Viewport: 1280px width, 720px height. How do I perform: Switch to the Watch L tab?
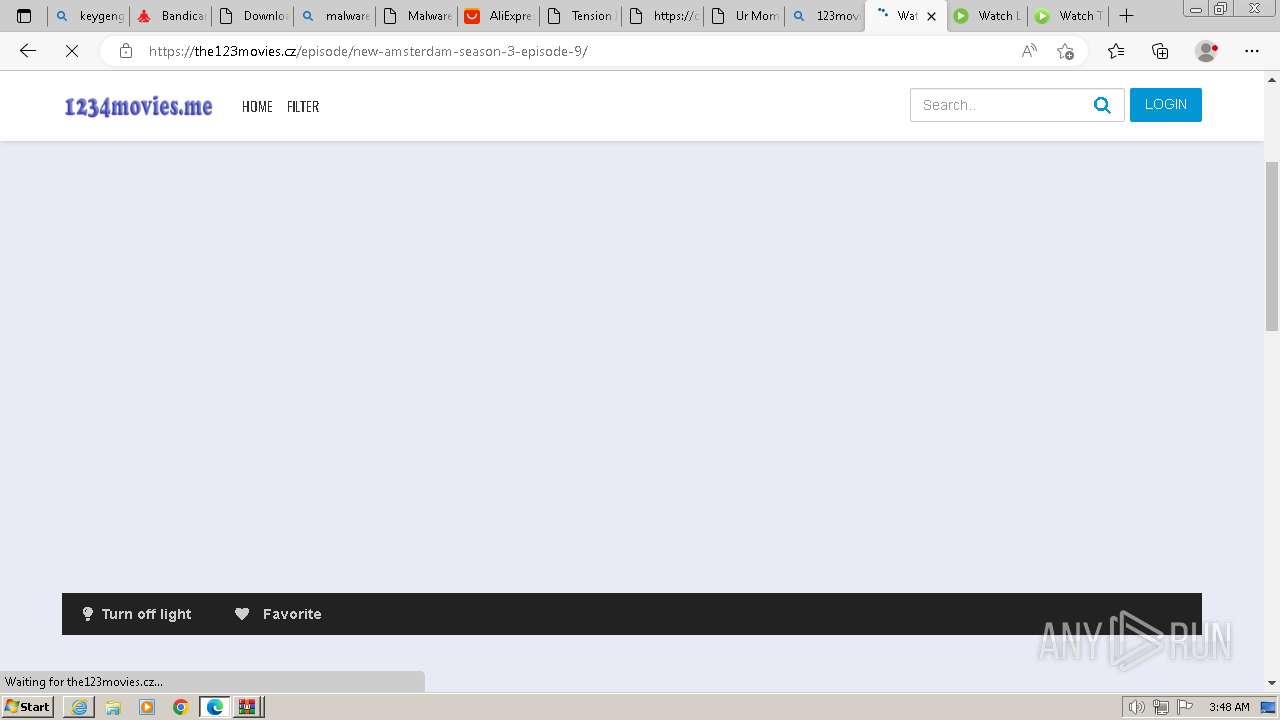987,16
